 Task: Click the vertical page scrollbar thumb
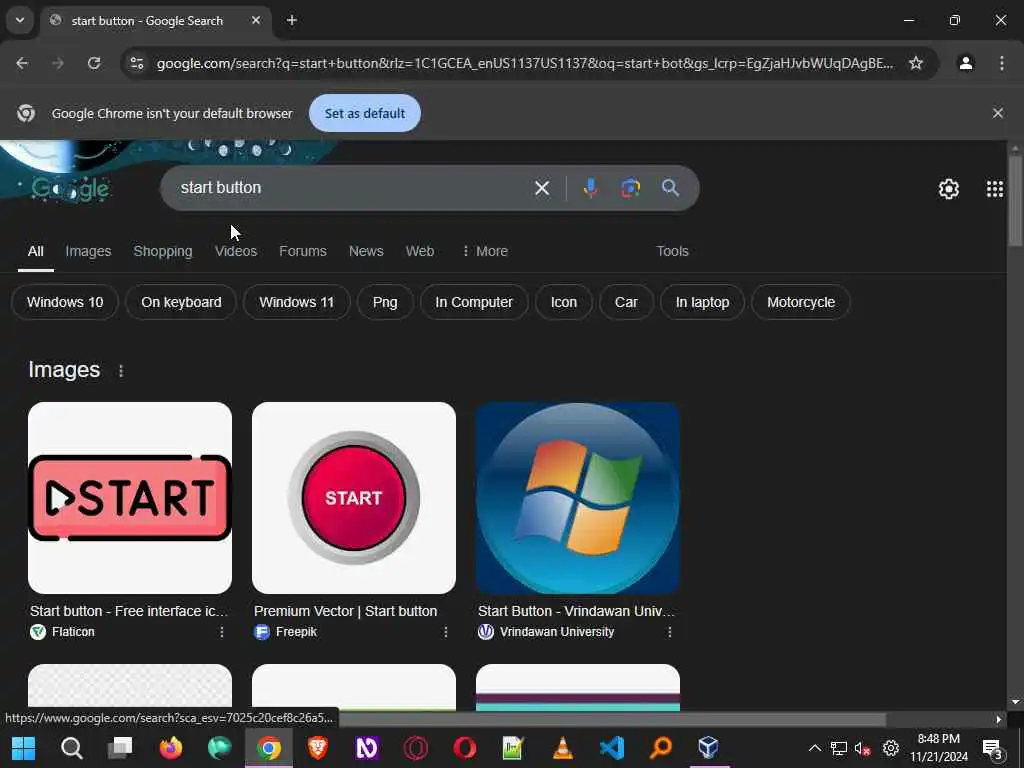pyautogui.click(x=1014, y=200)
